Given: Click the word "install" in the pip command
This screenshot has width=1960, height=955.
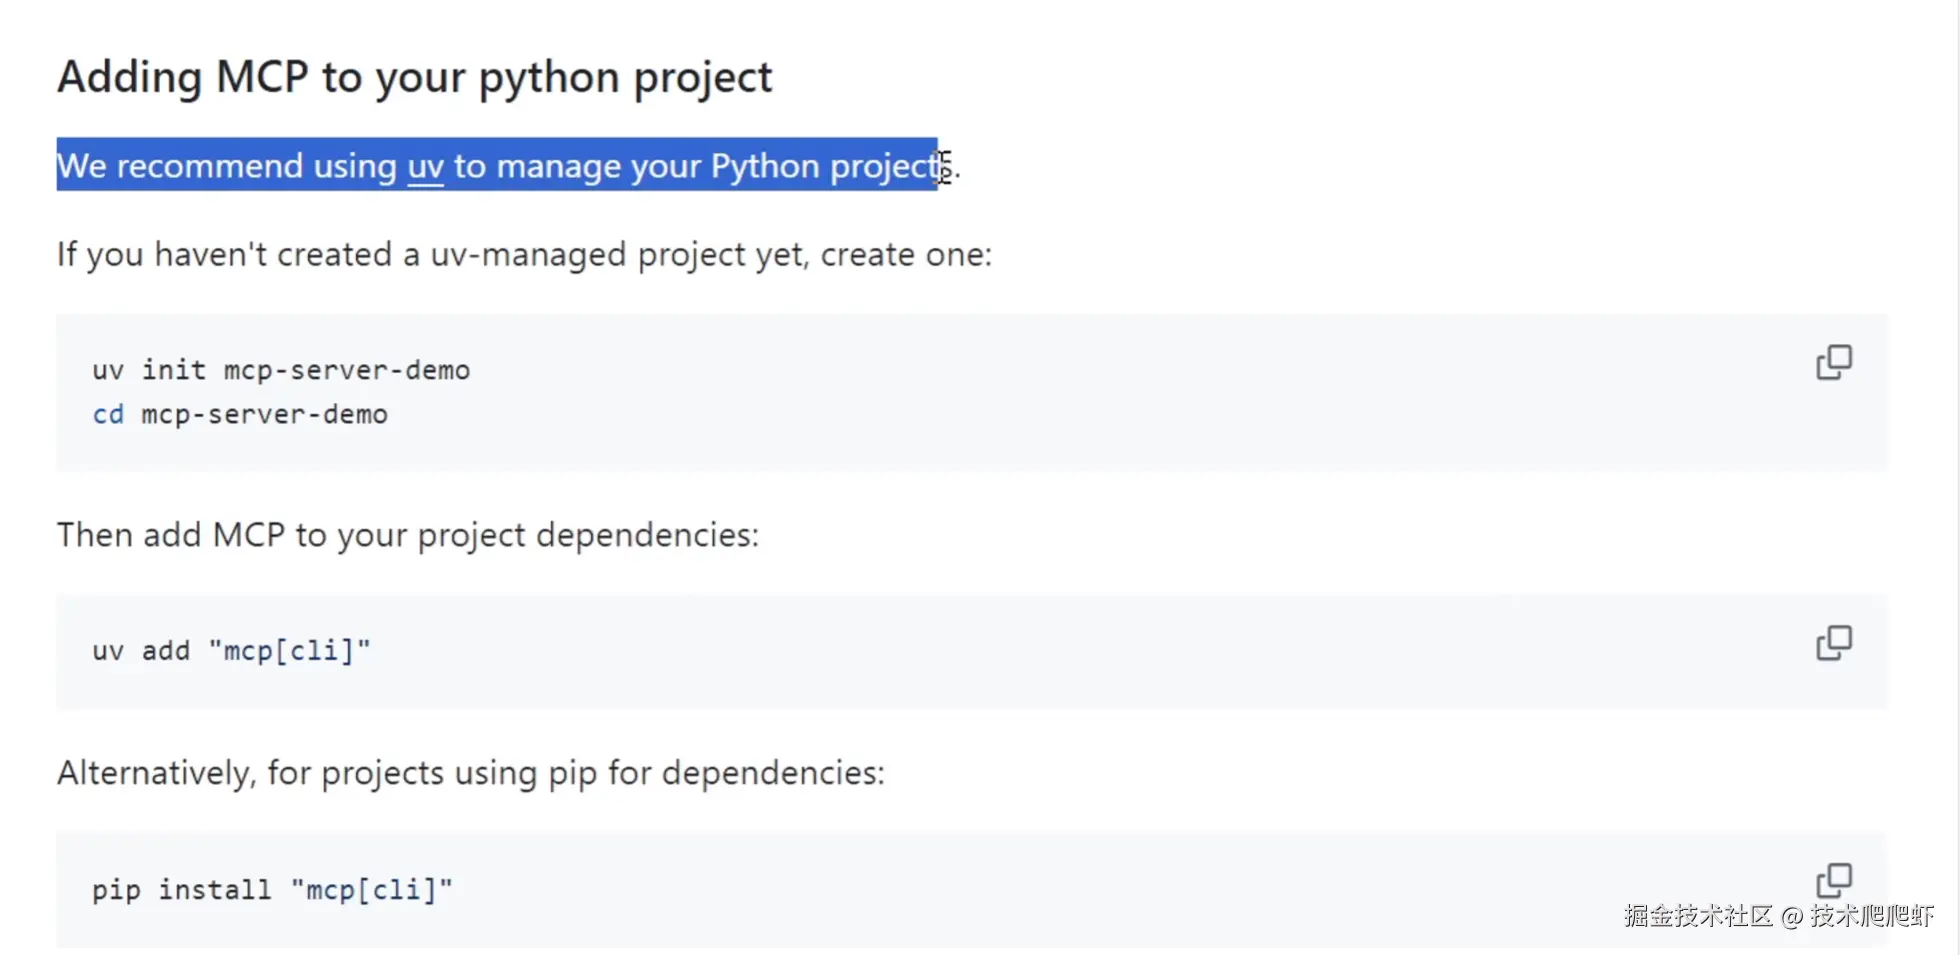Looking at the screenshot, I should click(x=214, y=890).
